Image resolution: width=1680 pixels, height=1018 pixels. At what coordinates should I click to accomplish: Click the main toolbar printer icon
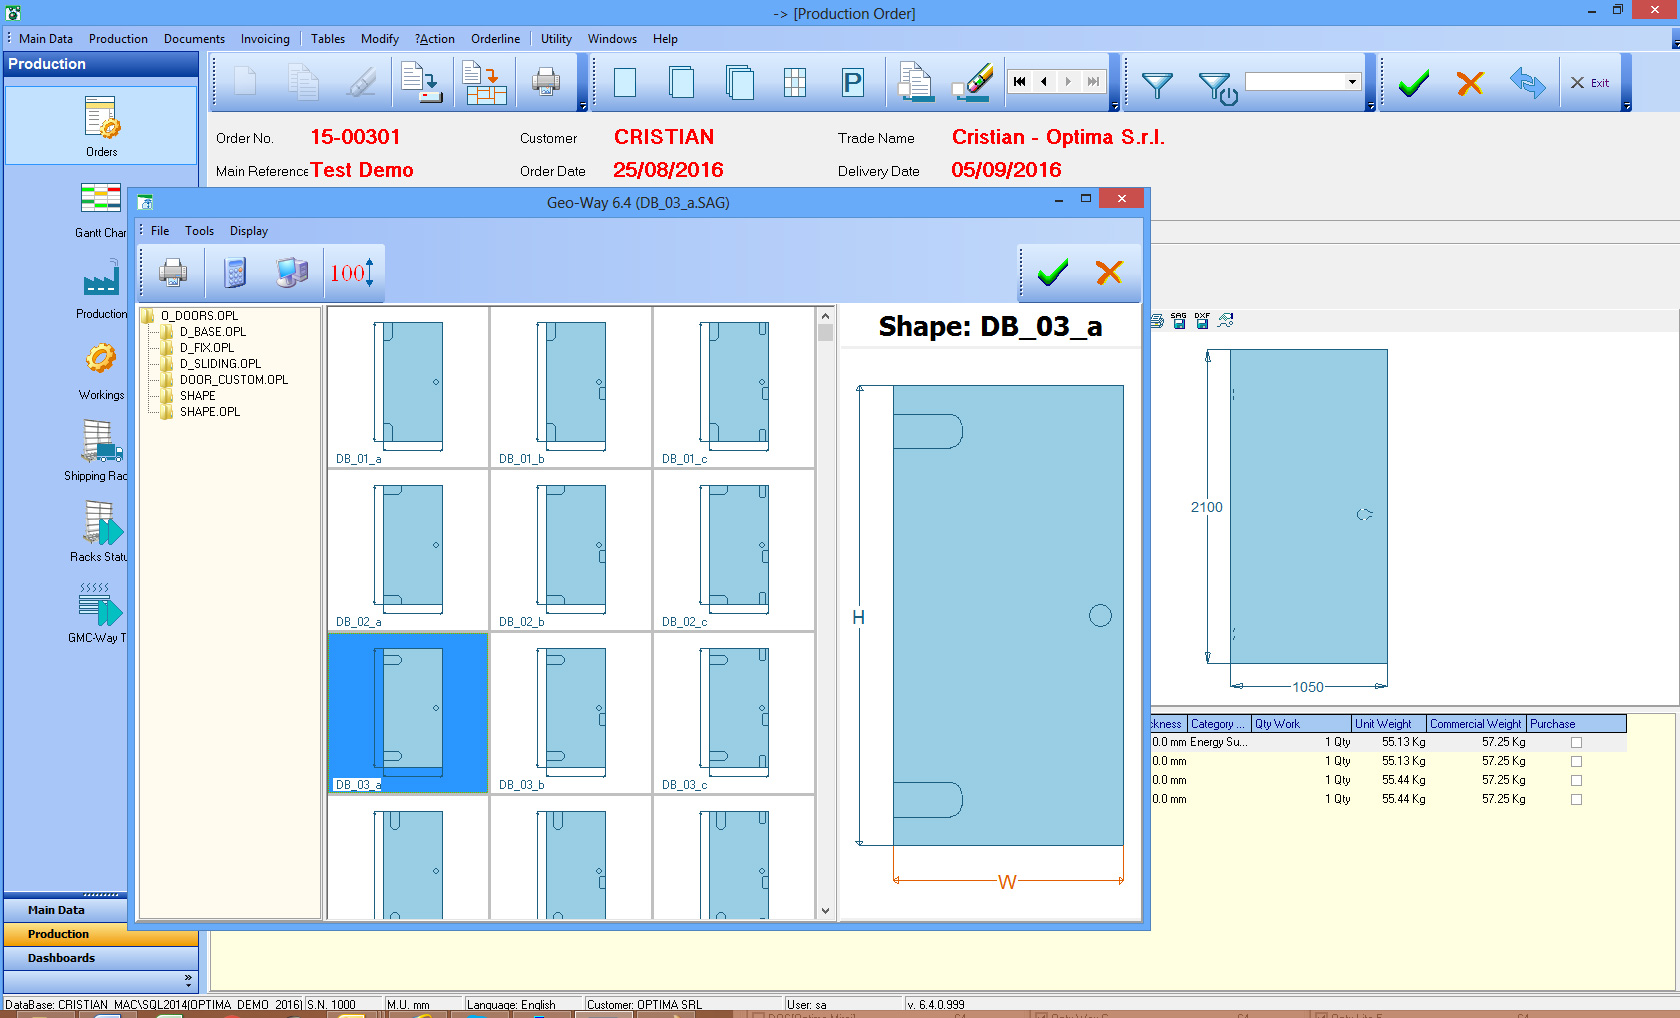[x=546, y=82]
